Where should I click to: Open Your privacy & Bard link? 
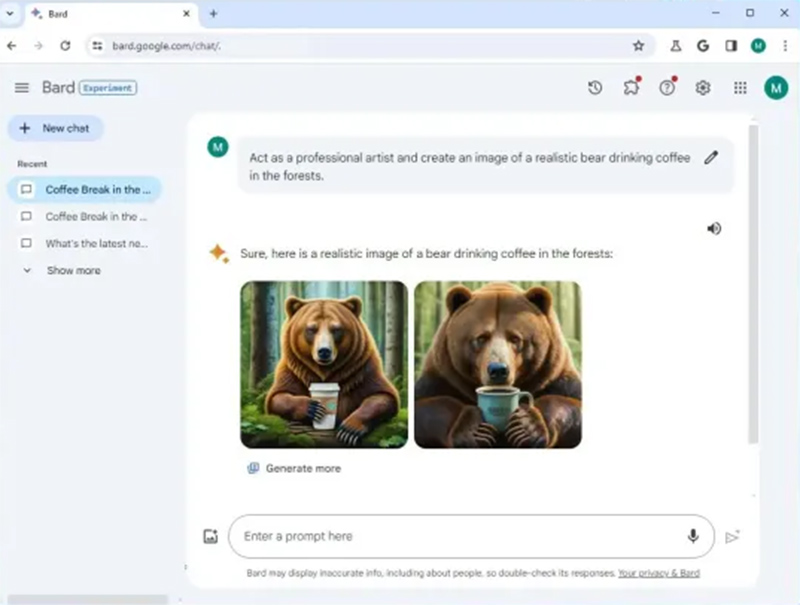[659, 573]
